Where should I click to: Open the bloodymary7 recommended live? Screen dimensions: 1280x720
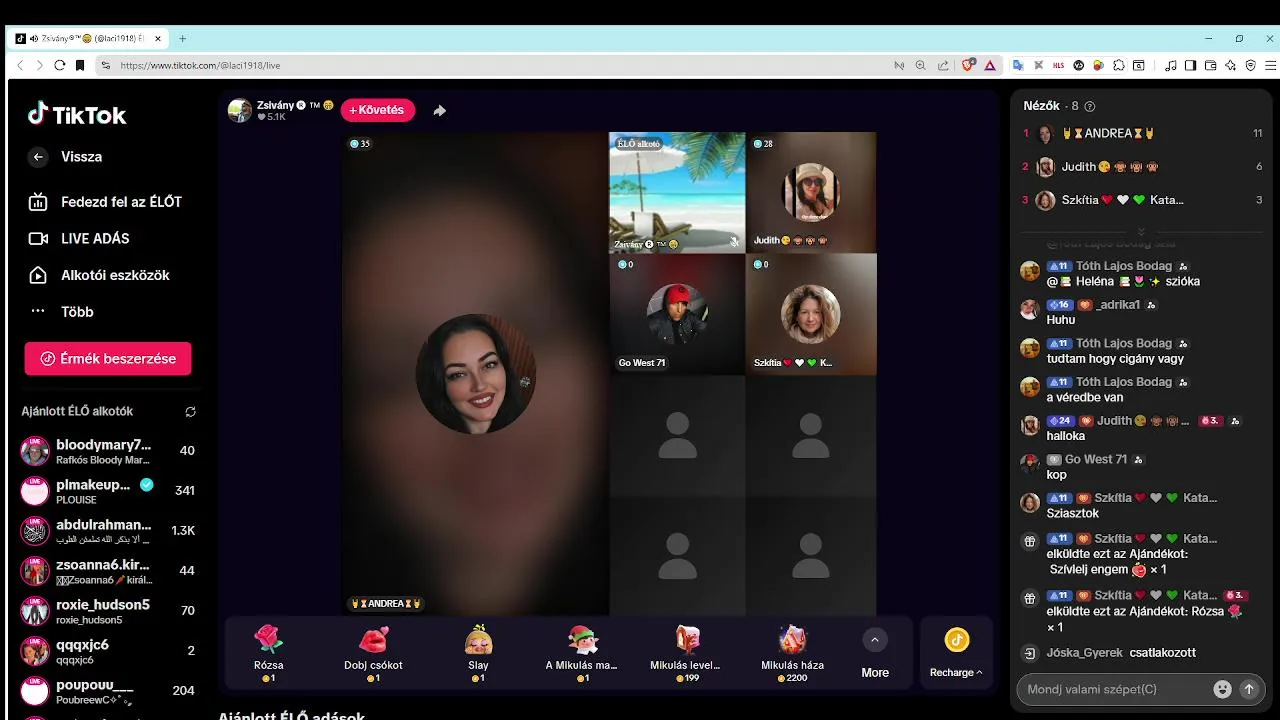pyautogui.click(x=108, y=451)
